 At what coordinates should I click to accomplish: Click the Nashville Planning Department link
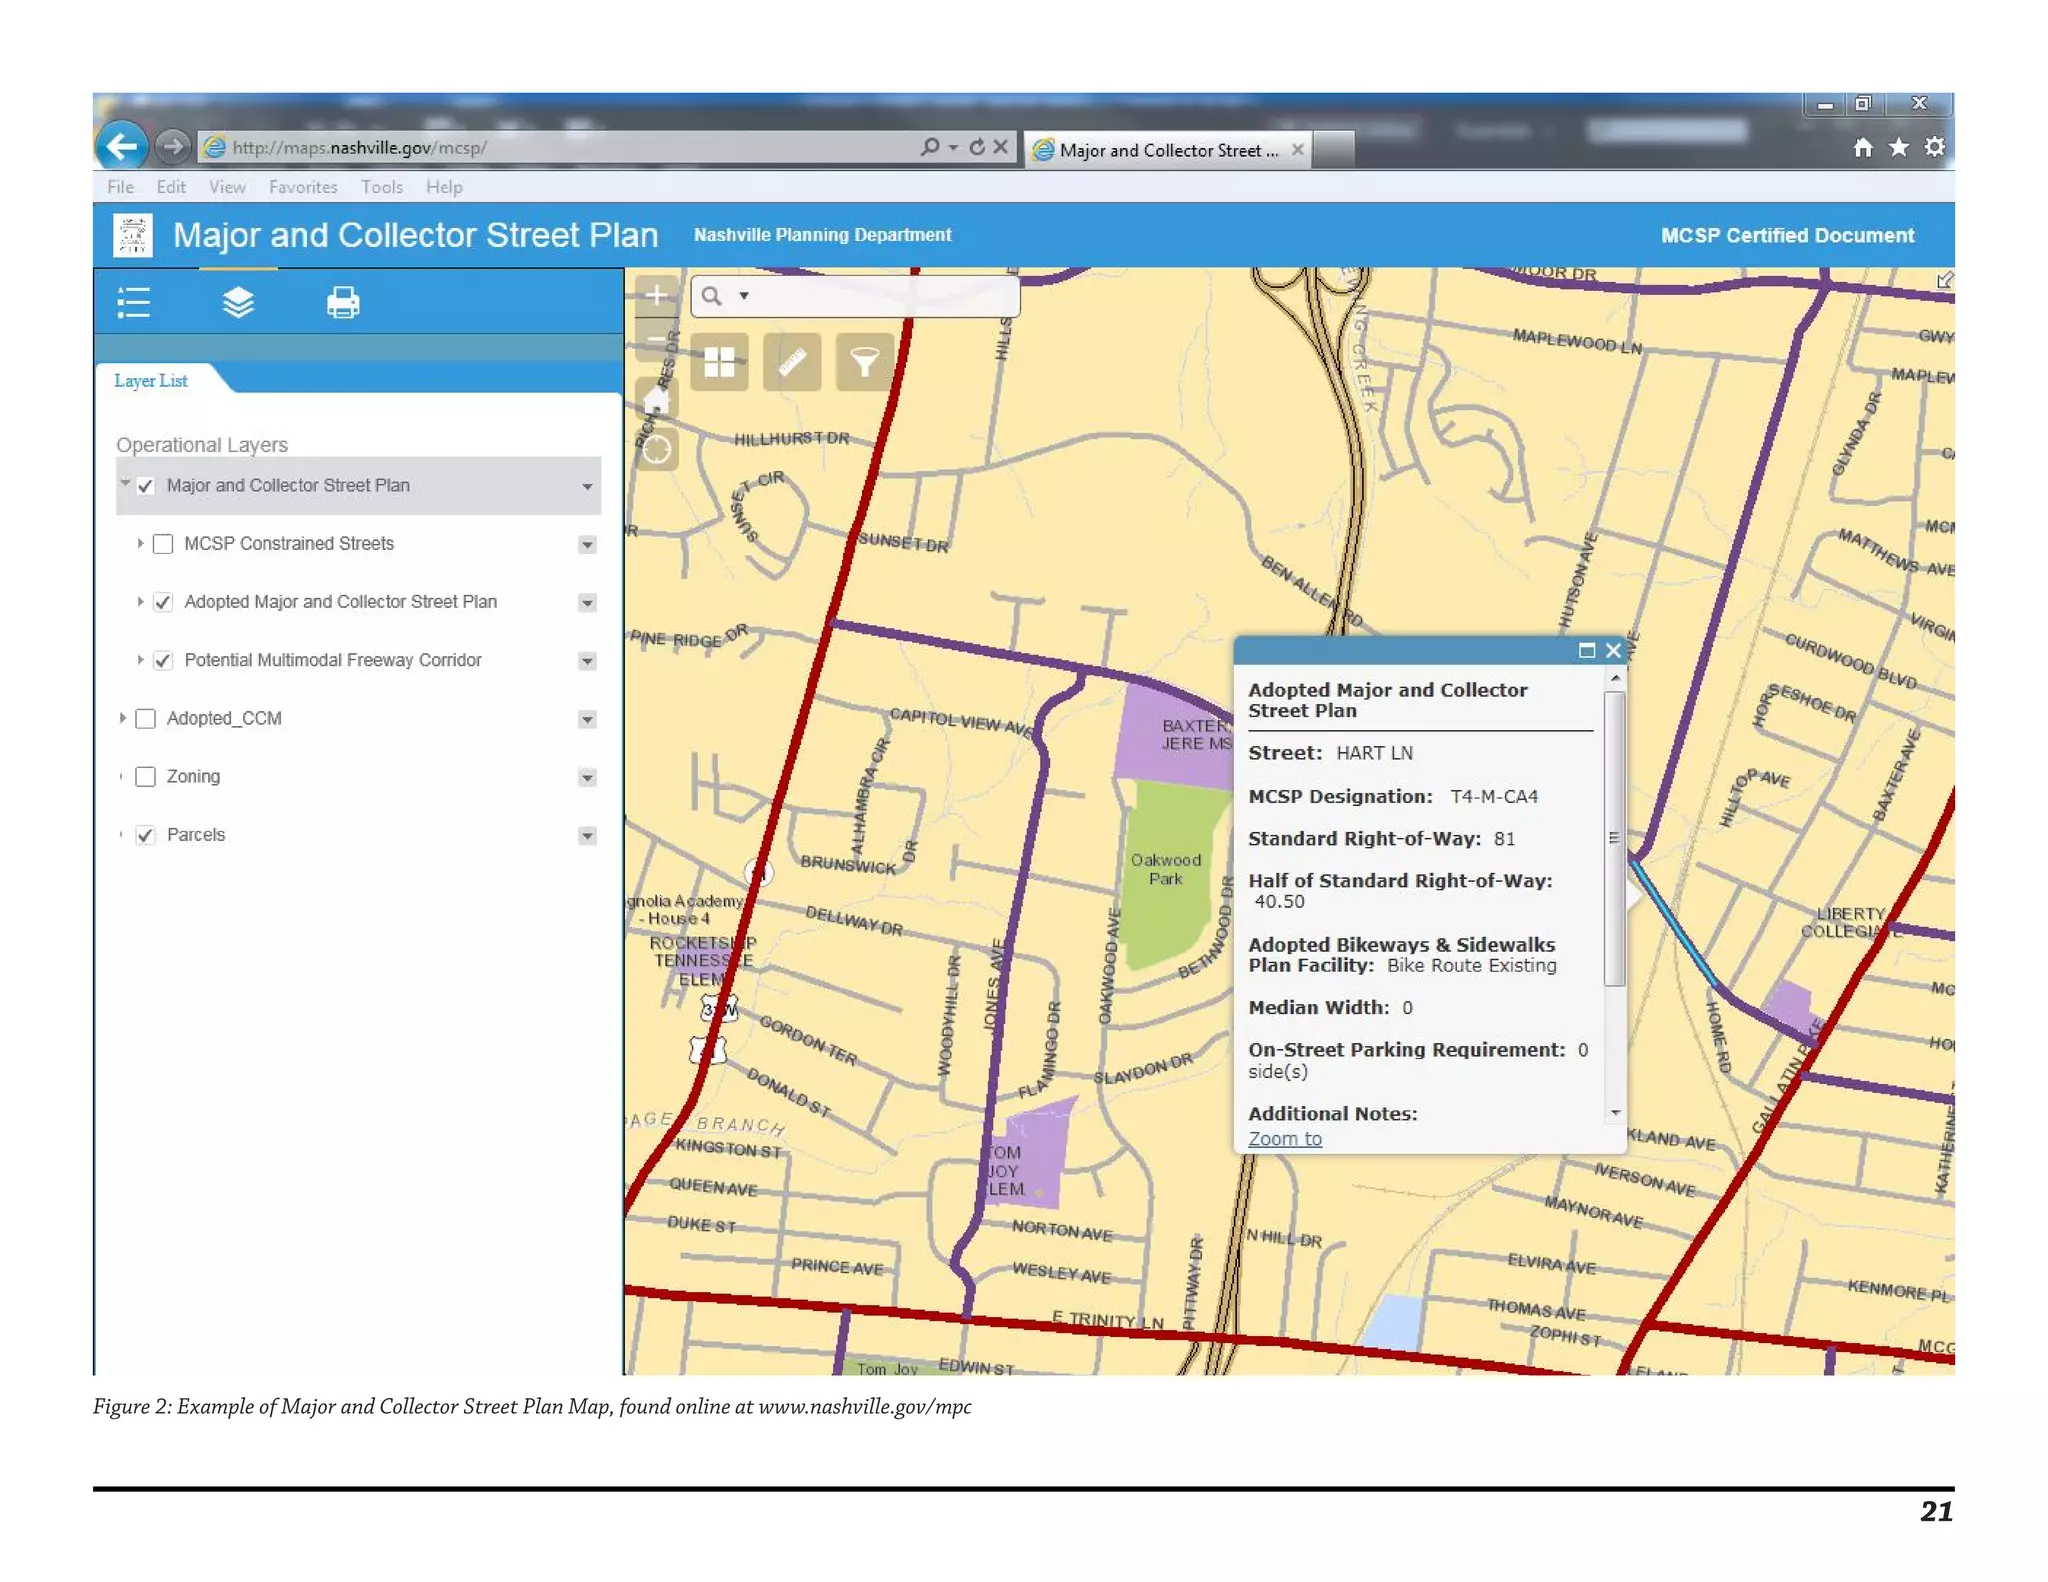tap(822, 235)
